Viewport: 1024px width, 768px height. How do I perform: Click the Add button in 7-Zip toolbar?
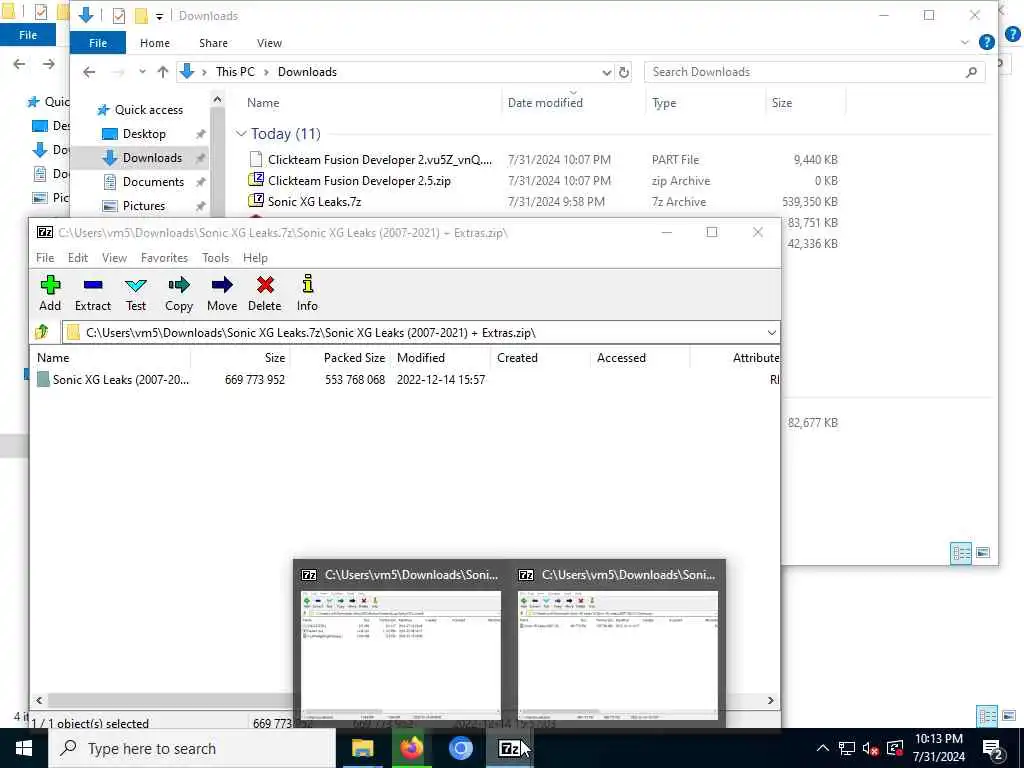click(50, 293)
